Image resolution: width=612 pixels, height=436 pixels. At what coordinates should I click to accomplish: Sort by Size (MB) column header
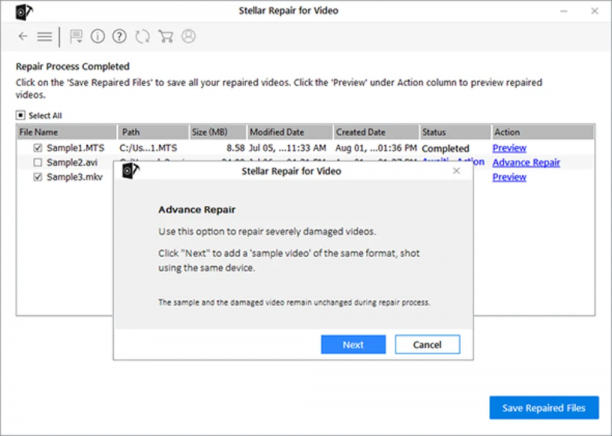(218, 132)
